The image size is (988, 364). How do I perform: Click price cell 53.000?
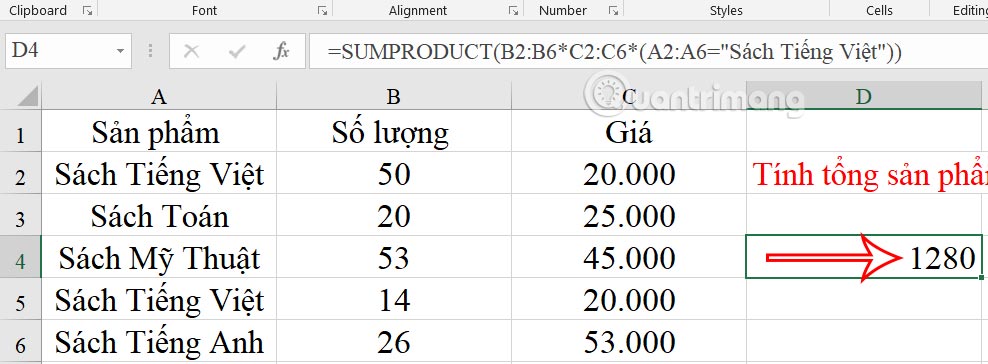point(629,341)
